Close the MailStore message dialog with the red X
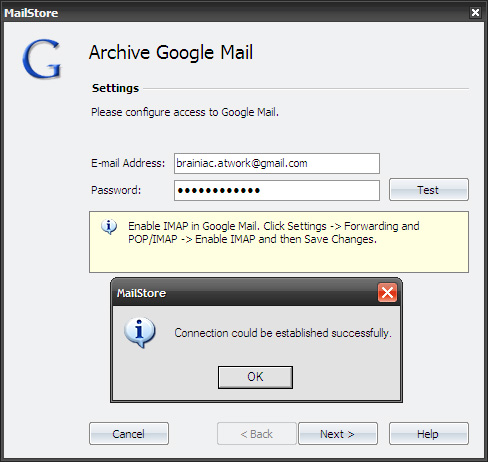Image resolution: width=488 pixels, height=462 pixels. [x=387, y=293]
